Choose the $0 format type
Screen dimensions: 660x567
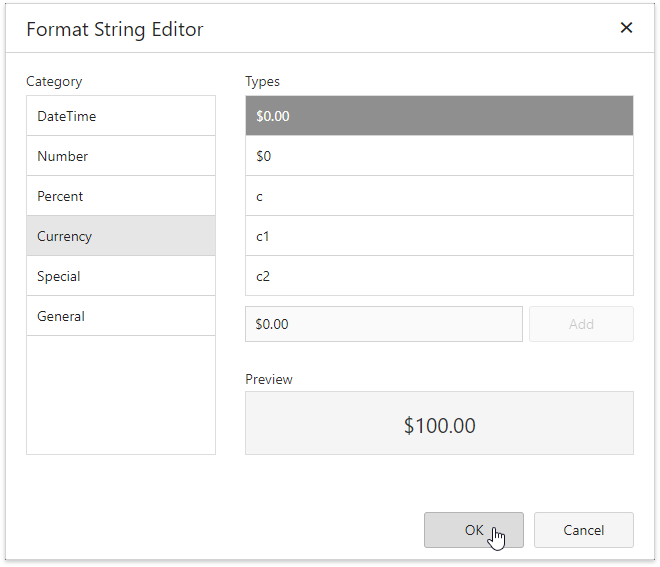pyautogui.click(x=439, y=156)
